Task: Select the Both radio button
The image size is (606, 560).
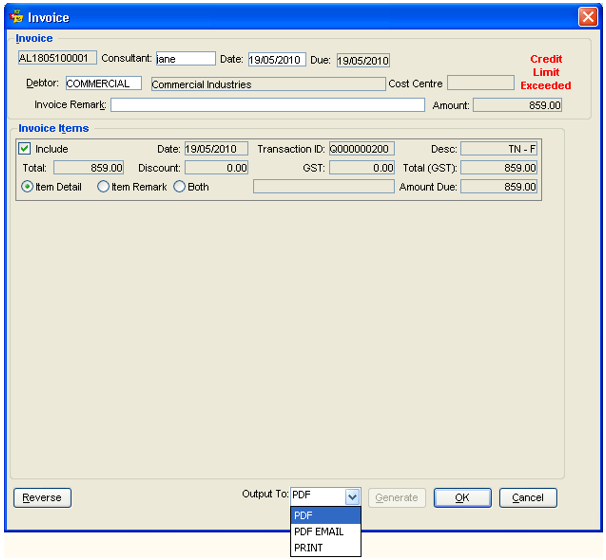Action: pos(179,187)
